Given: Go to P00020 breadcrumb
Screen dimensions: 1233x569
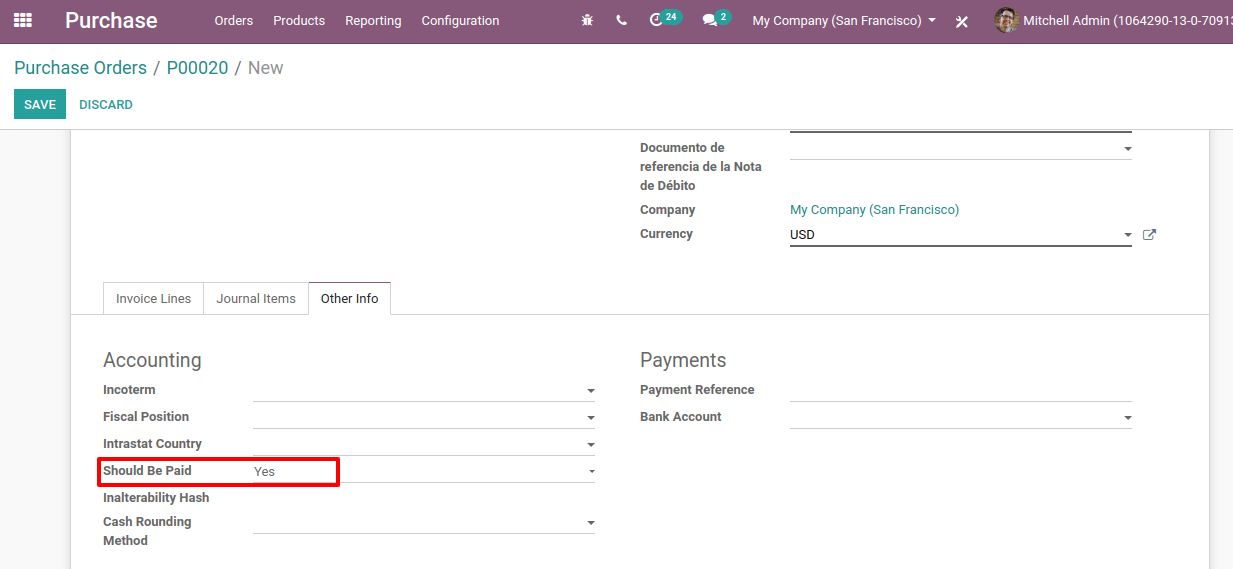Looking at the screenshot, I should [x=197, y=68].
